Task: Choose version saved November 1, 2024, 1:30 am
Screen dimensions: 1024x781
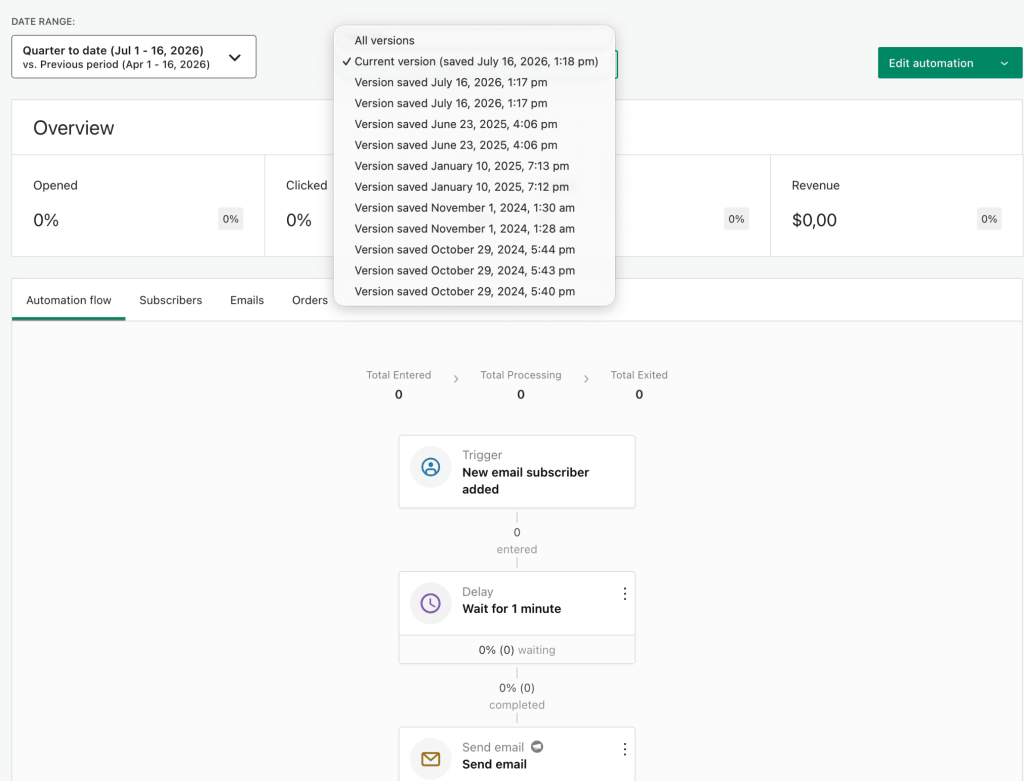Action: tap(474, 208)
